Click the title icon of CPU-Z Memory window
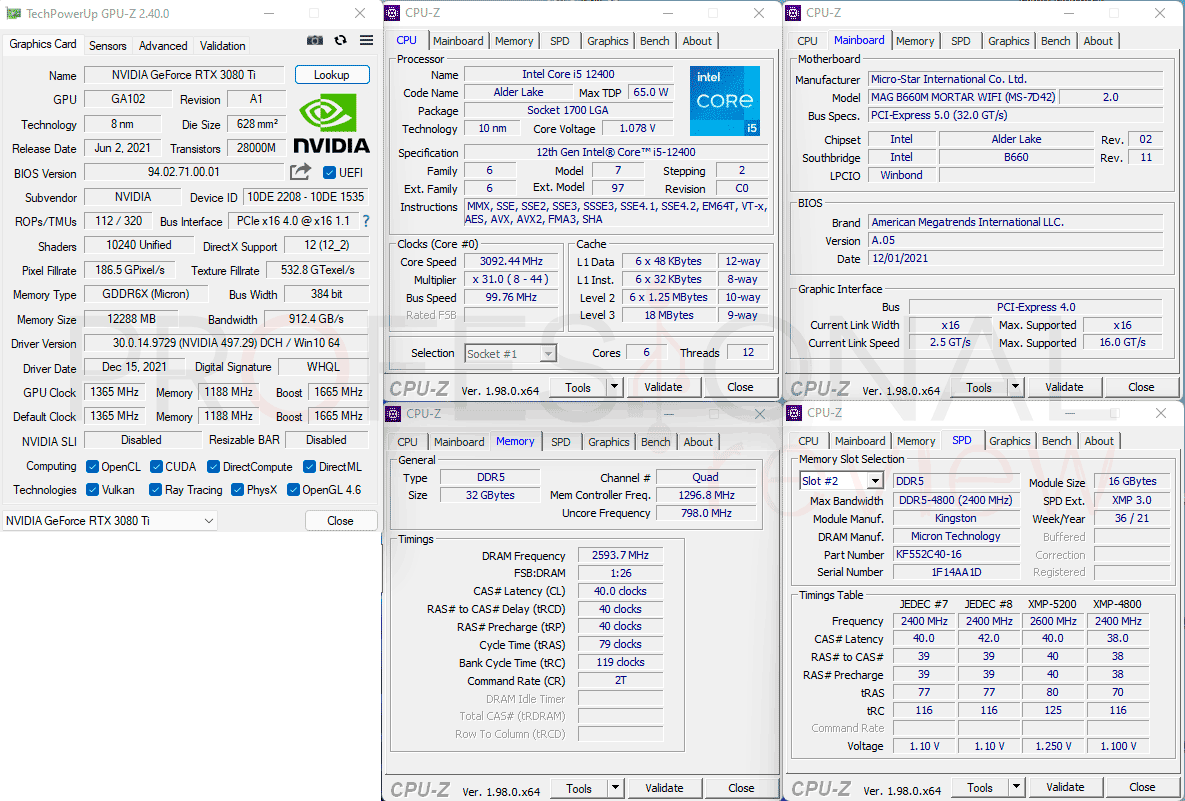The image size is (1185, 801). [394, 413]
